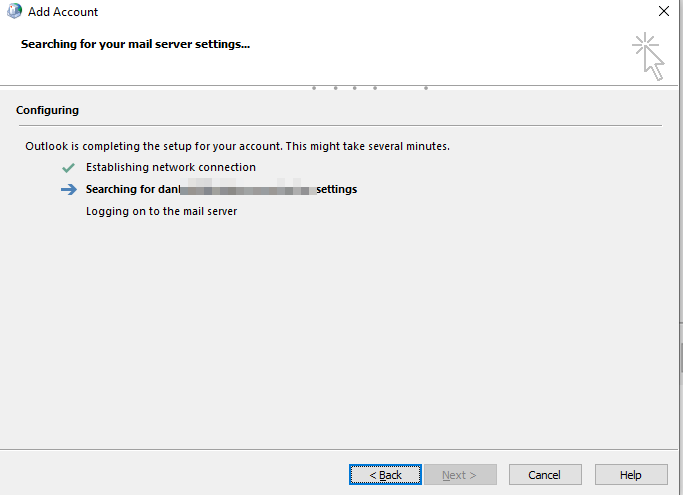The width and height of the screenshot is (683, 495).
Task: Click the wizard cursor icon in header
Action: pos(649,55)
